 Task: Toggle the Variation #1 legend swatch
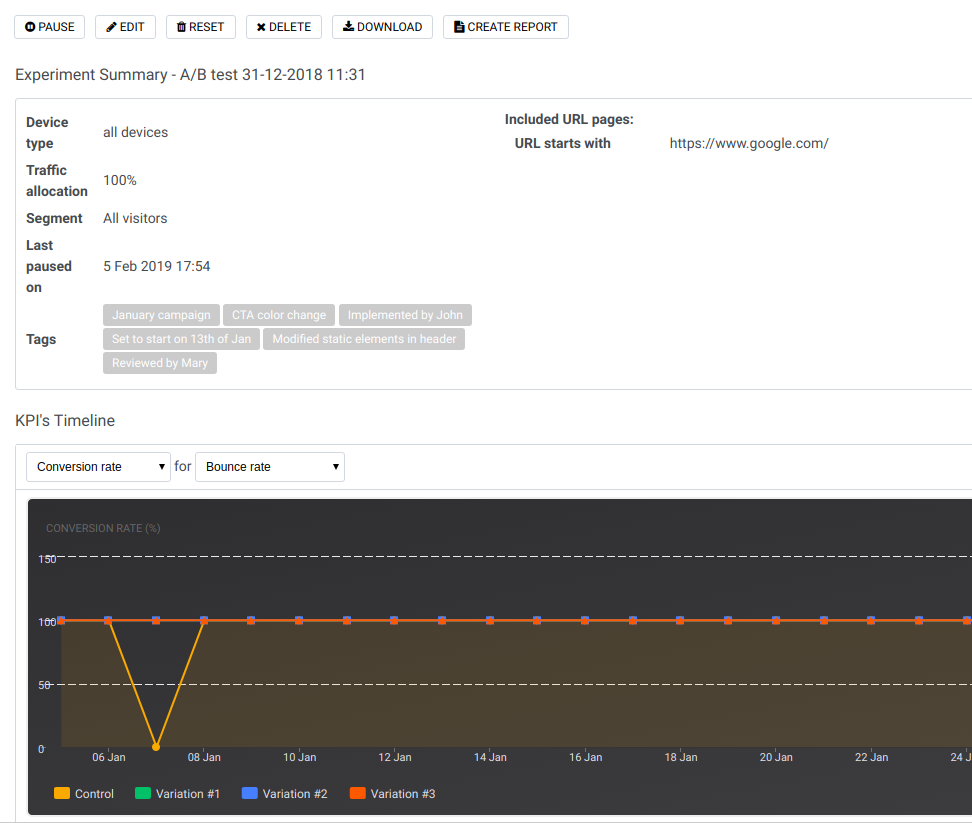coord(143,793)
